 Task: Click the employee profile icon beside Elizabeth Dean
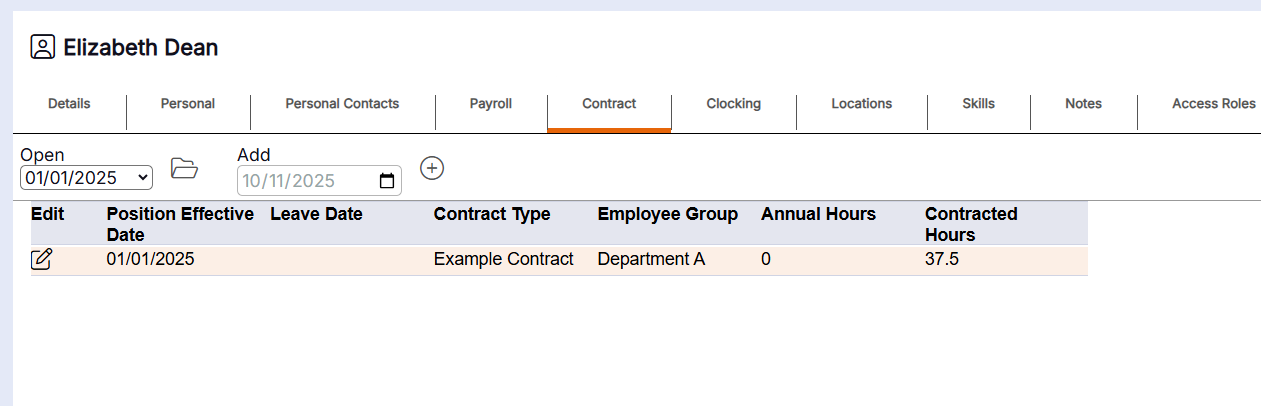[x=42, y=47]
